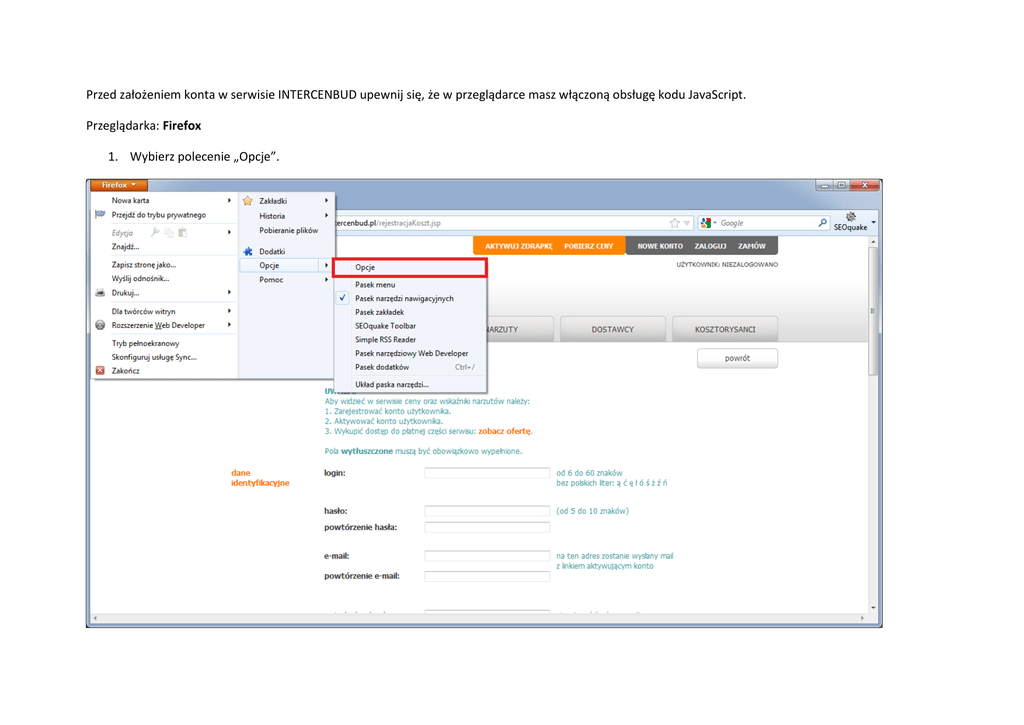Click the private browsing mask icon
1024x725 pixels.
100,215
